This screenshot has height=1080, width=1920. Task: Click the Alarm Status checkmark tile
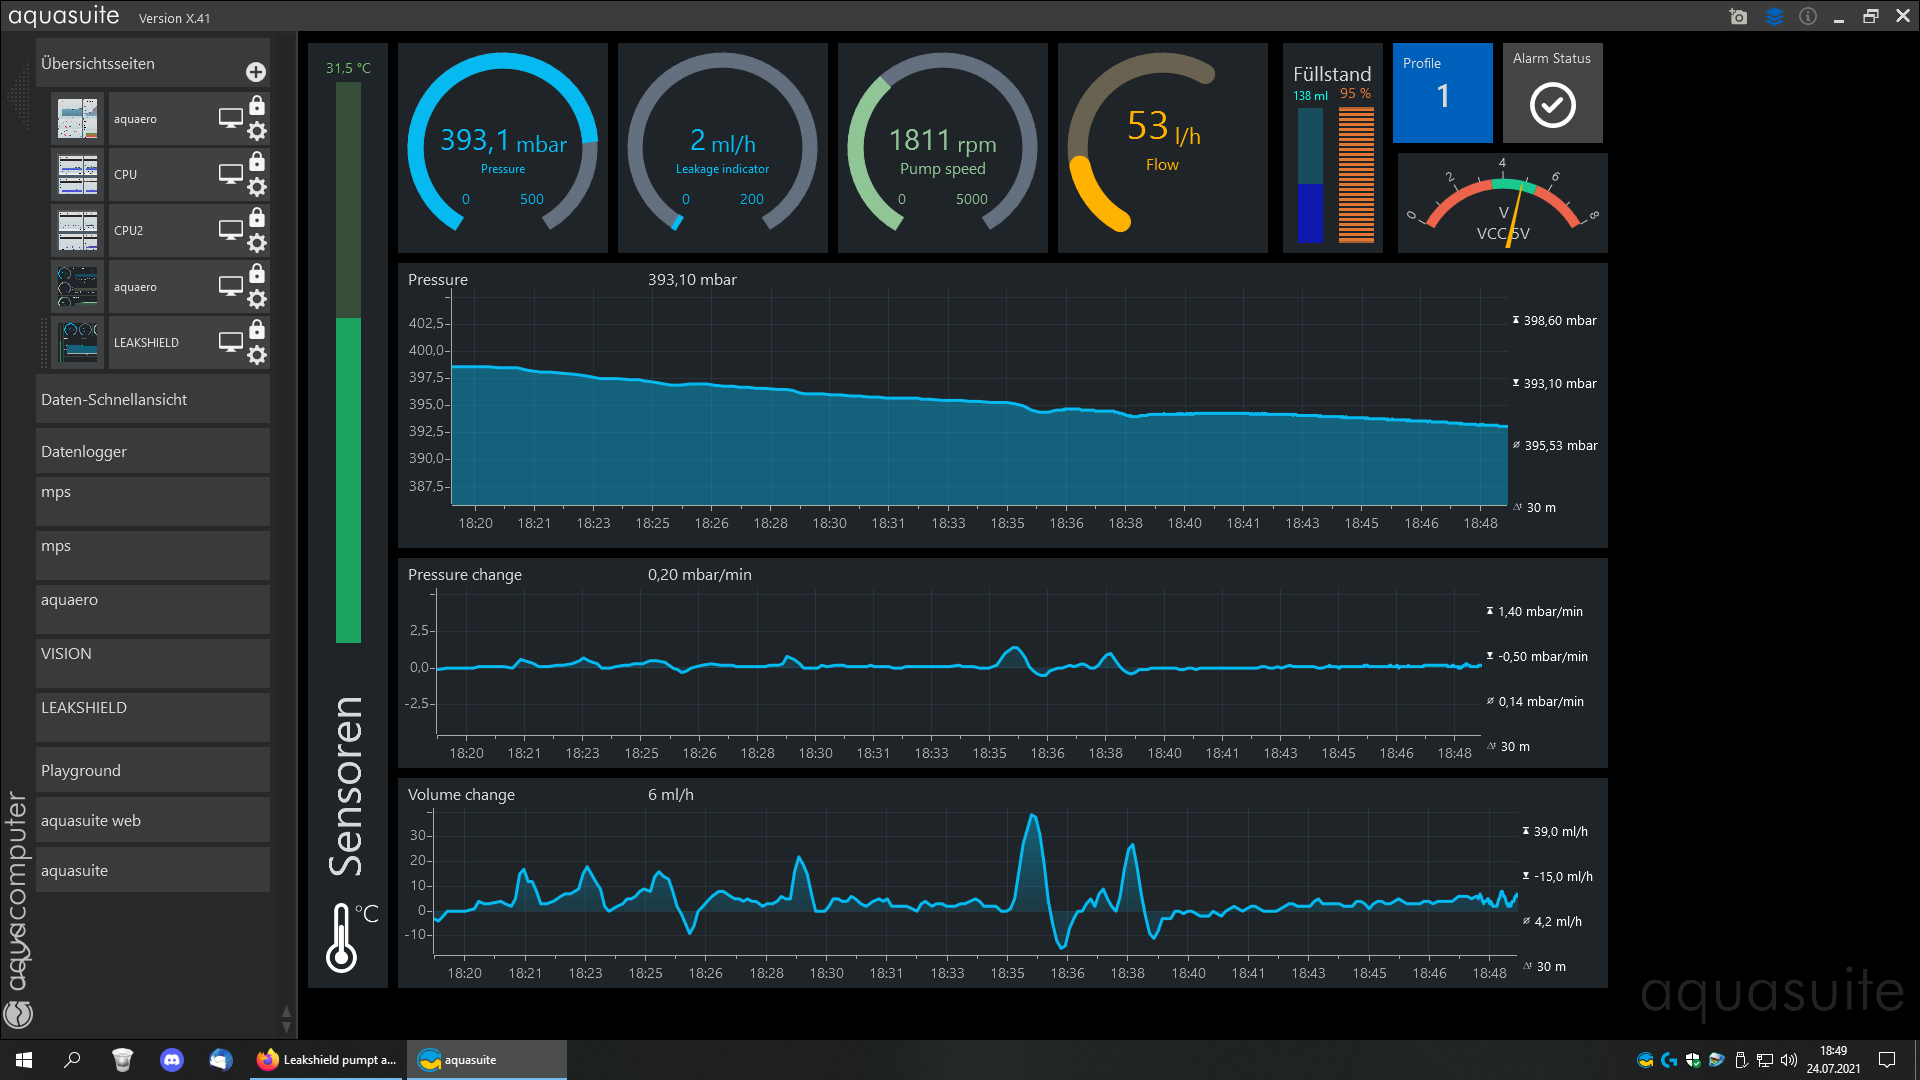point(1552,93)
